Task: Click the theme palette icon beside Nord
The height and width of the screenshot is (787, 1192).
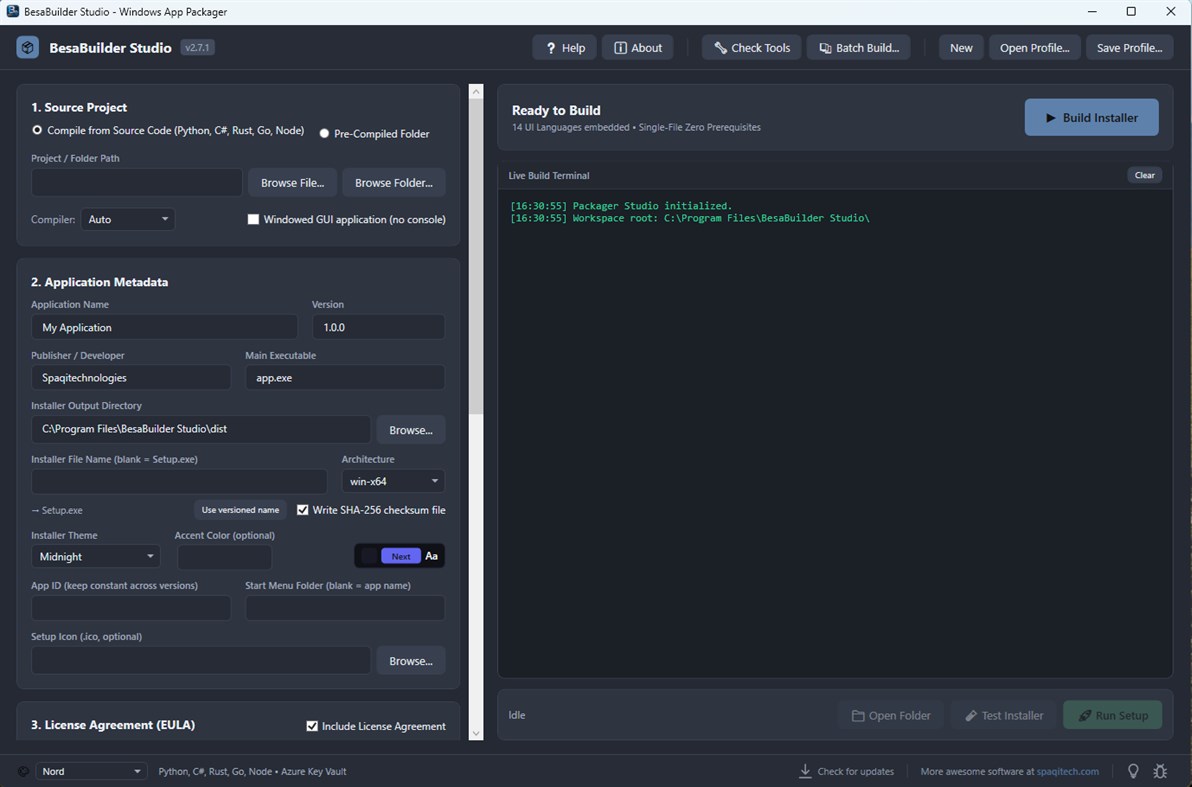Action: [24, 771]
